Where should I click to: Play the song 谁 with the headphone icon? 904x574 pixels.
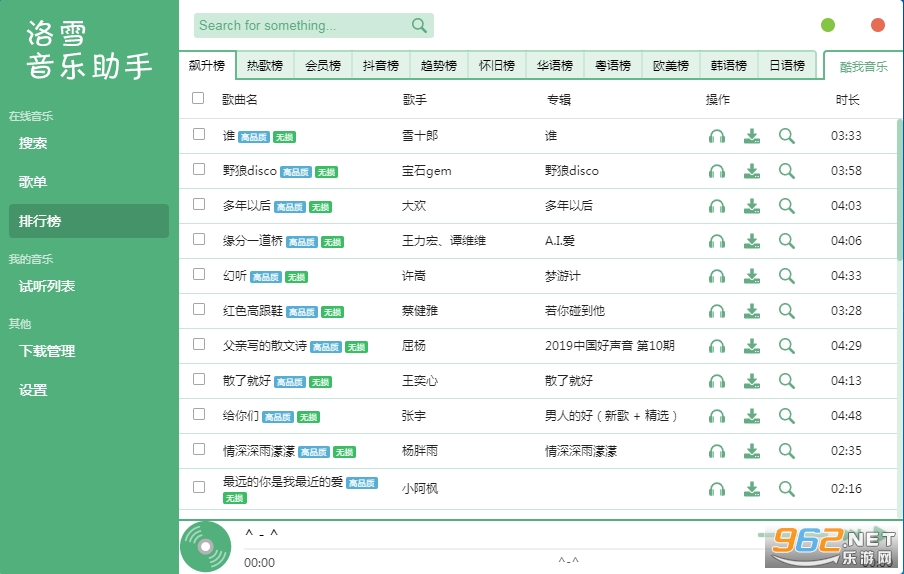(717, 137)
